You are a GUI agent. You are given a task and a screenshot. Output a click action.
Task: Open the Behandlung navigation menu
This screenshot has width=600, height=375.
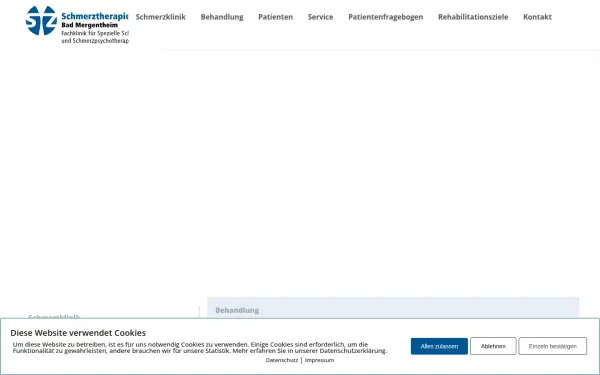[222, 17]
